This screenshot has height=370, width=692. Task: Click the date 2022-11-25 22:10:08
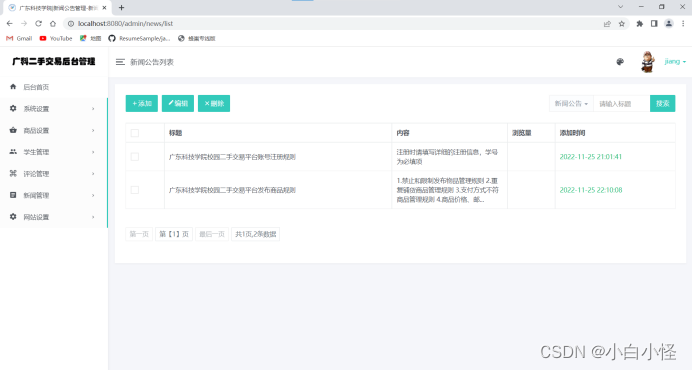[591, 190]
